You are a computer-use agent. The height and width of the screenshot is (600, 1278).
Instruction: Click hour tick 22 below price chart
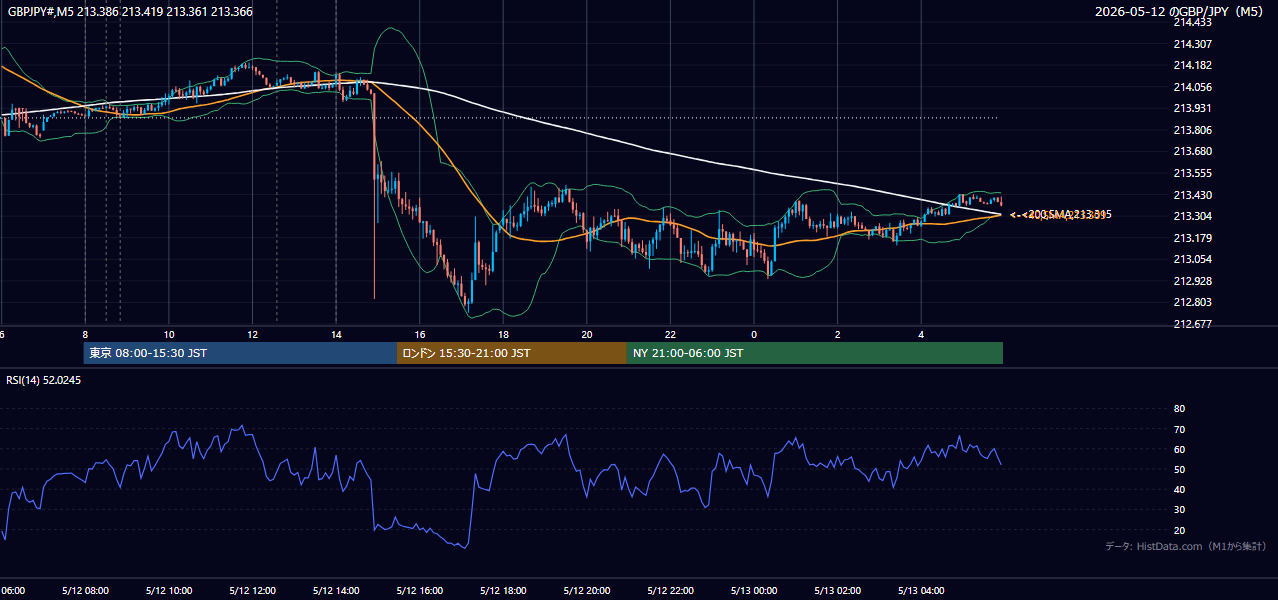[x=671, y=334]
